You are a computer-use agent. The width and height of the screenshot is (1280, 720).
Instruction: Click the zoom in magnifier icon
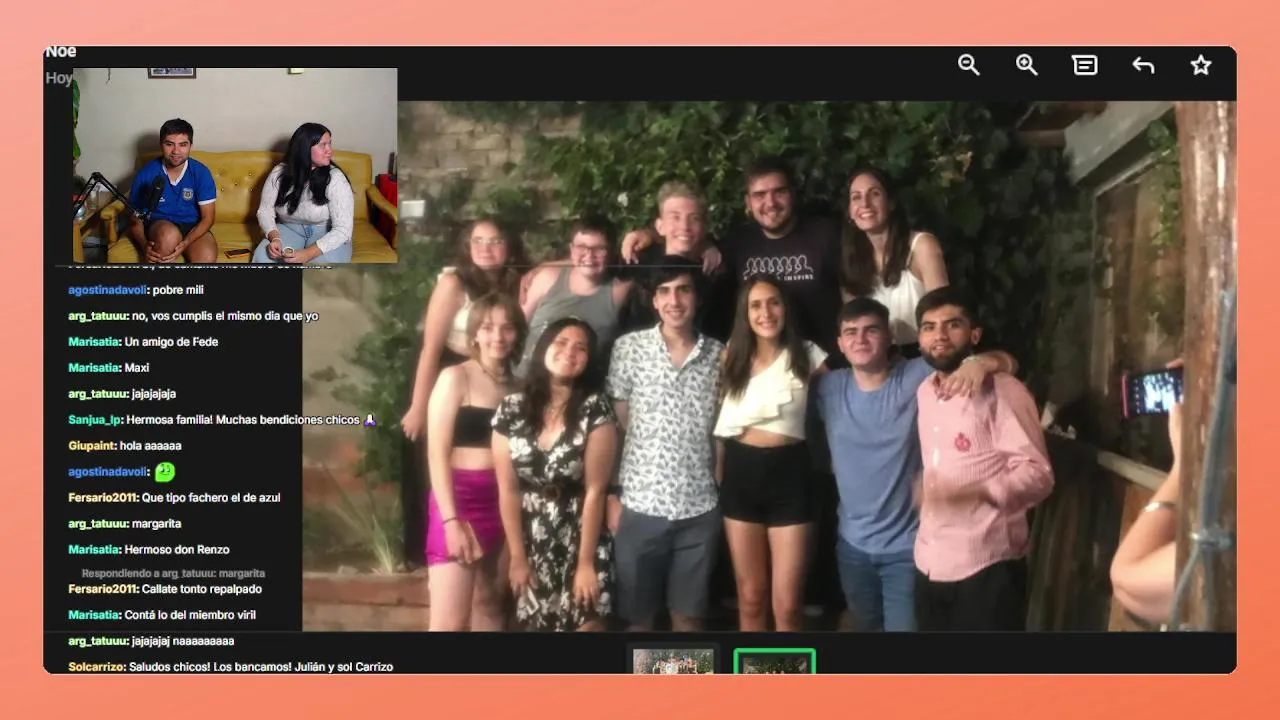1026,65
